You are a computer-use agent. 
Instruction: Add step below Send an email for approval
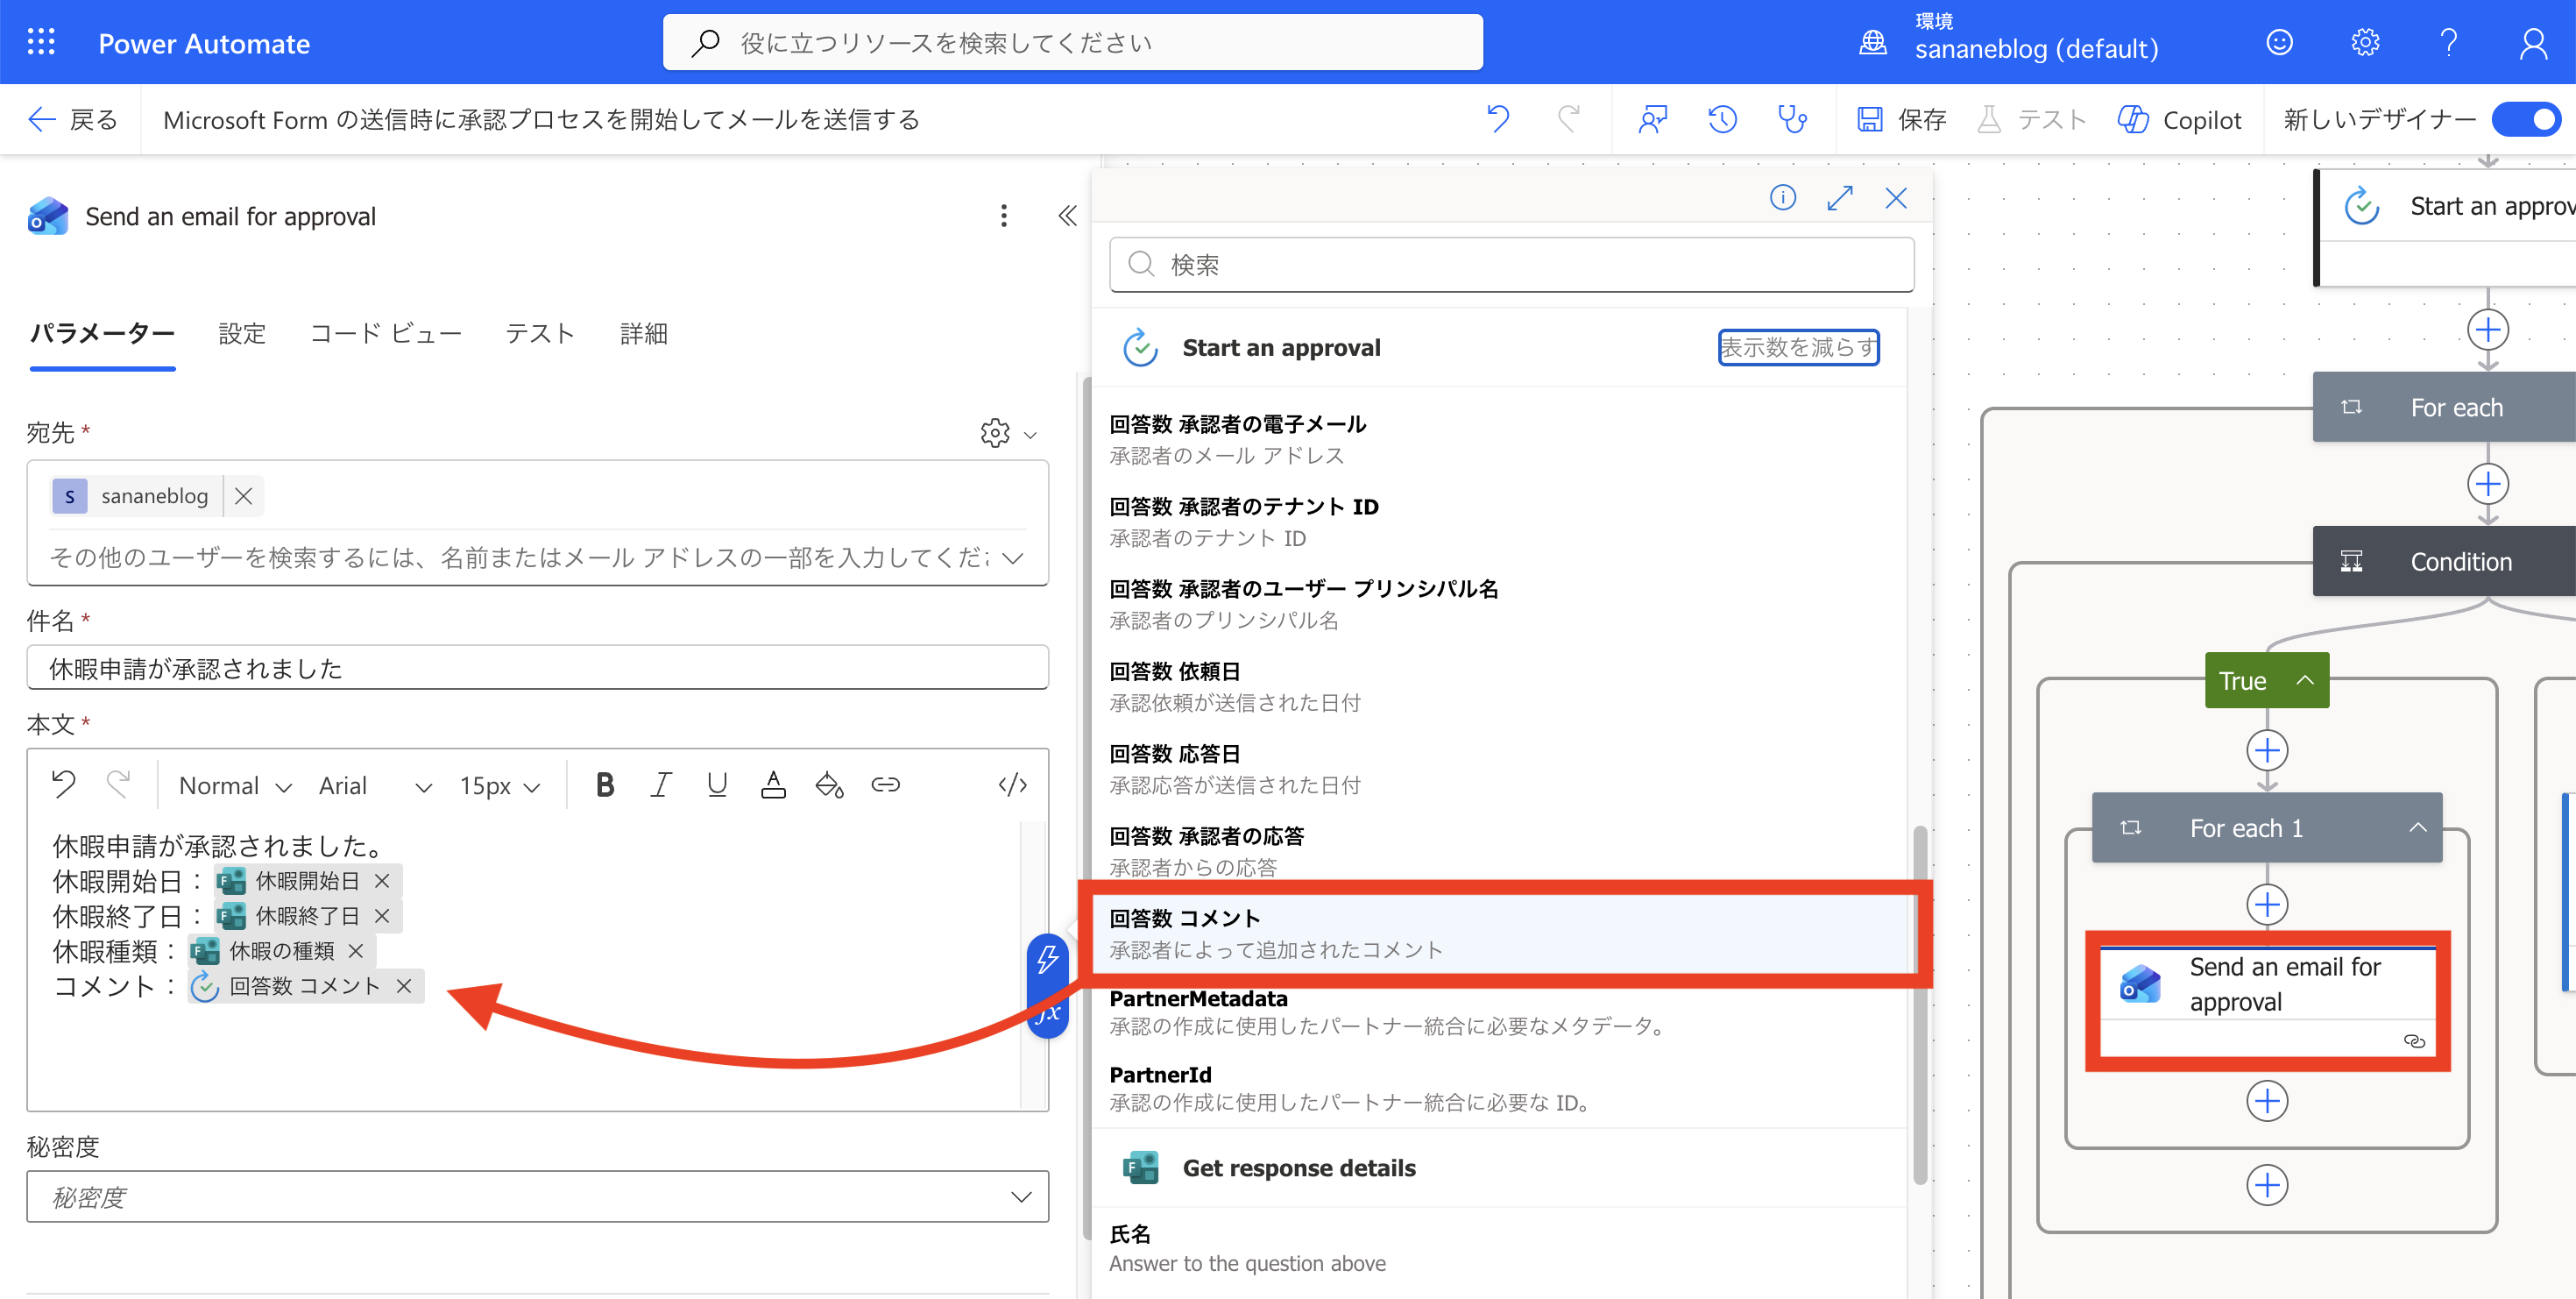click(2266, 1101)
